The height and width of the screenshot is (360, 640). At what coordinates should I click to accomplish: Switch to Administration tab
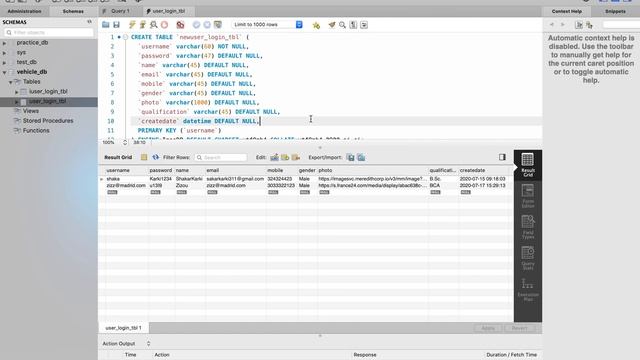24,11
